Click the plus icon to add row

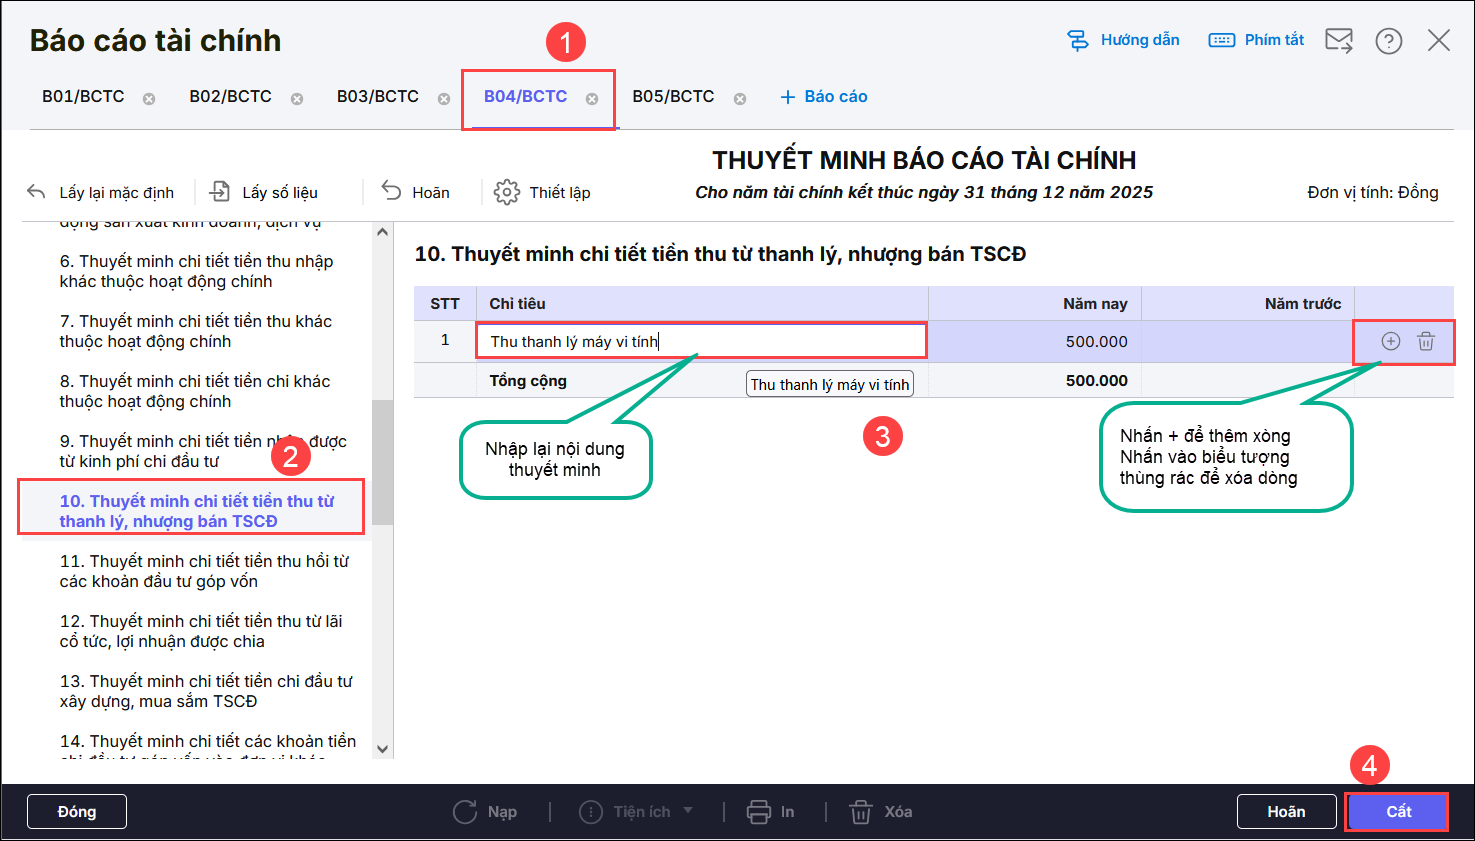click(x=1390, y=341)
